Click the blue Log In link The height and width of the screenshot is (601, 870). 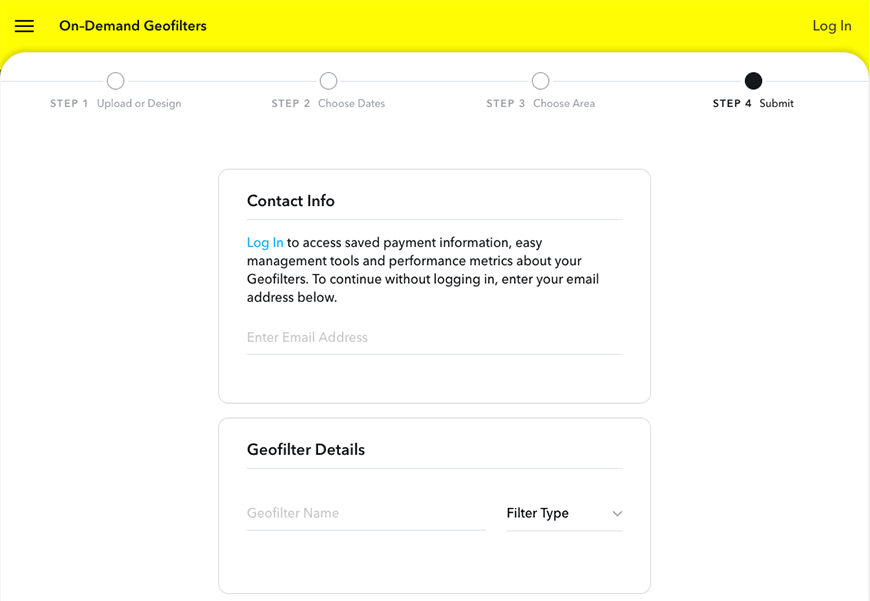(264, 242)
